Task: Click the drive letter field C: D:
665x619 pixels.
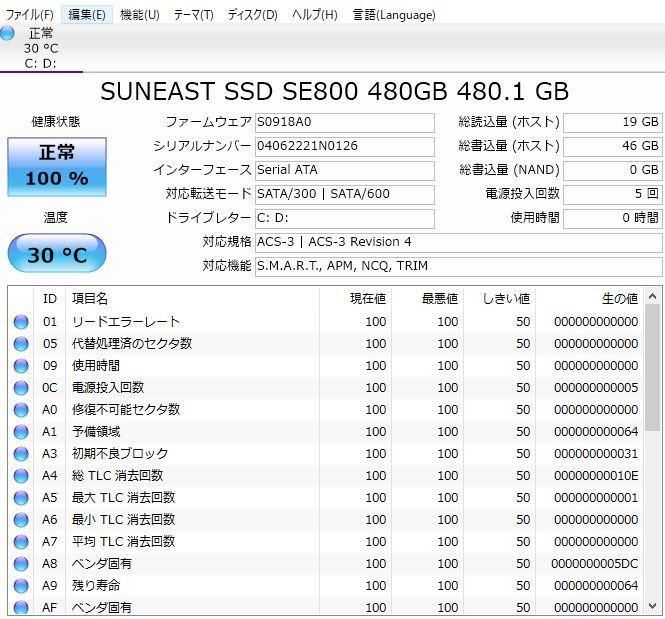Action: 344,218
